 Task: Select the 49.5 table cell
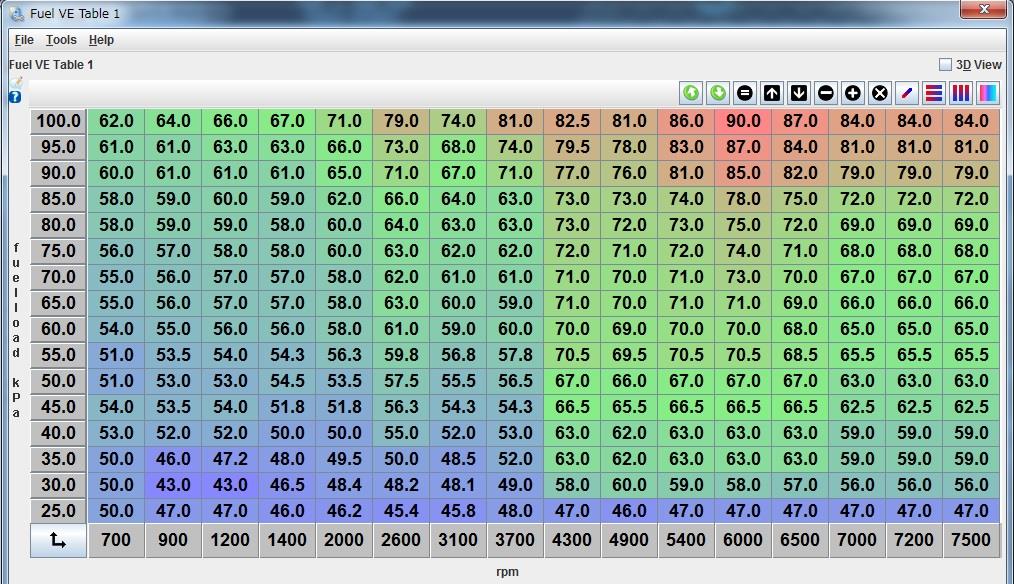click(x=344, y=459)
